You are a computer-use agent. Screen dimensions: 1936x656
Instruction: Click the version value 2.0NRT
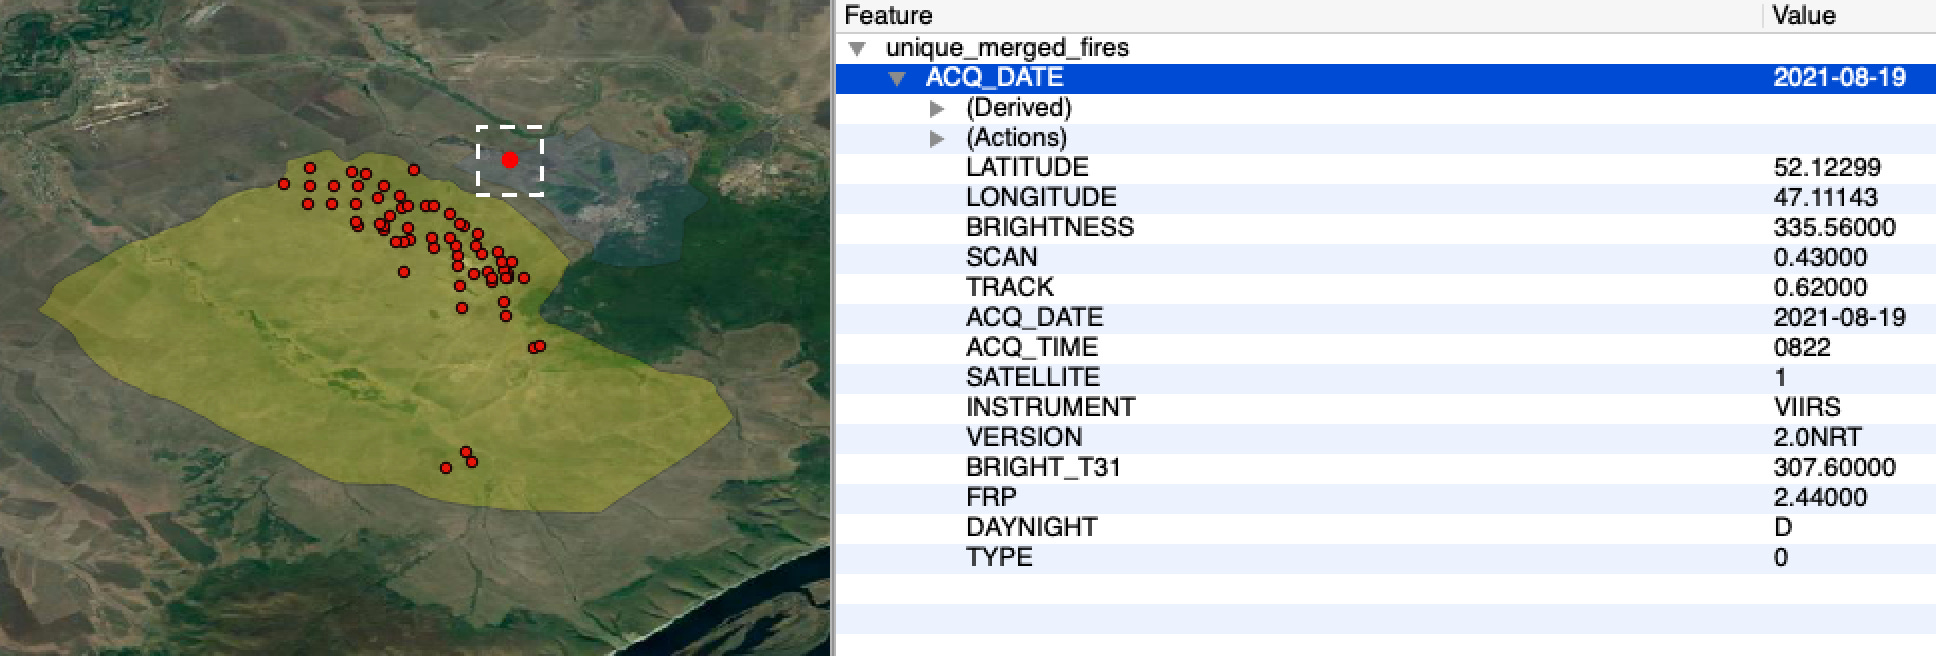tap(1818, 438)
